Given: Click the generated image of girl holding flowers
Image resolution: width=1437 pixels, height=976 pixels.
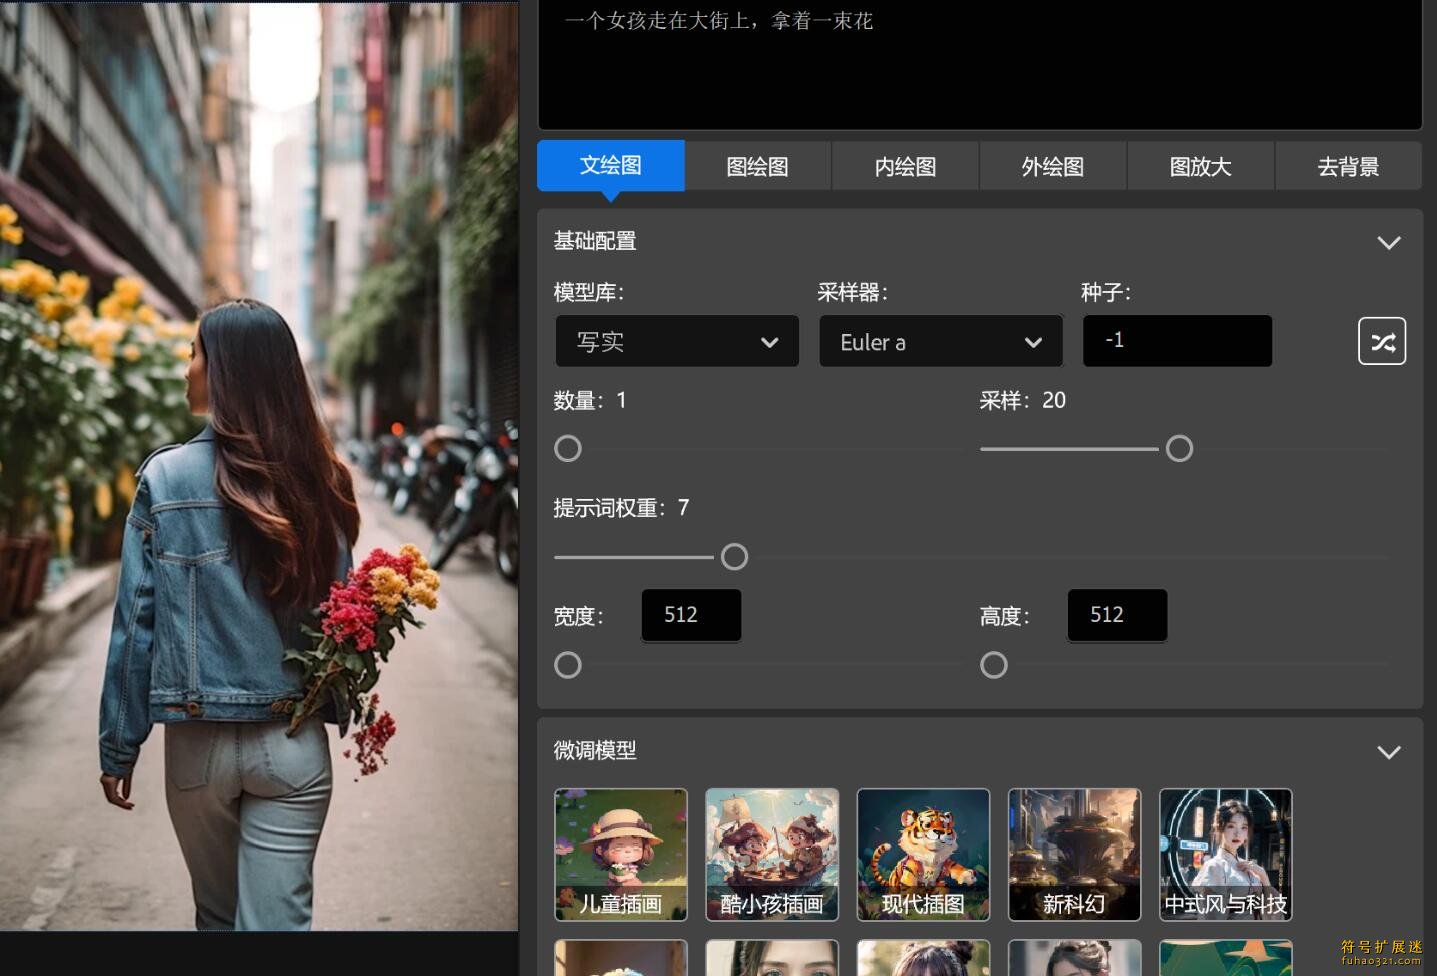Looking at the screenshot, I should coord(259,465).
